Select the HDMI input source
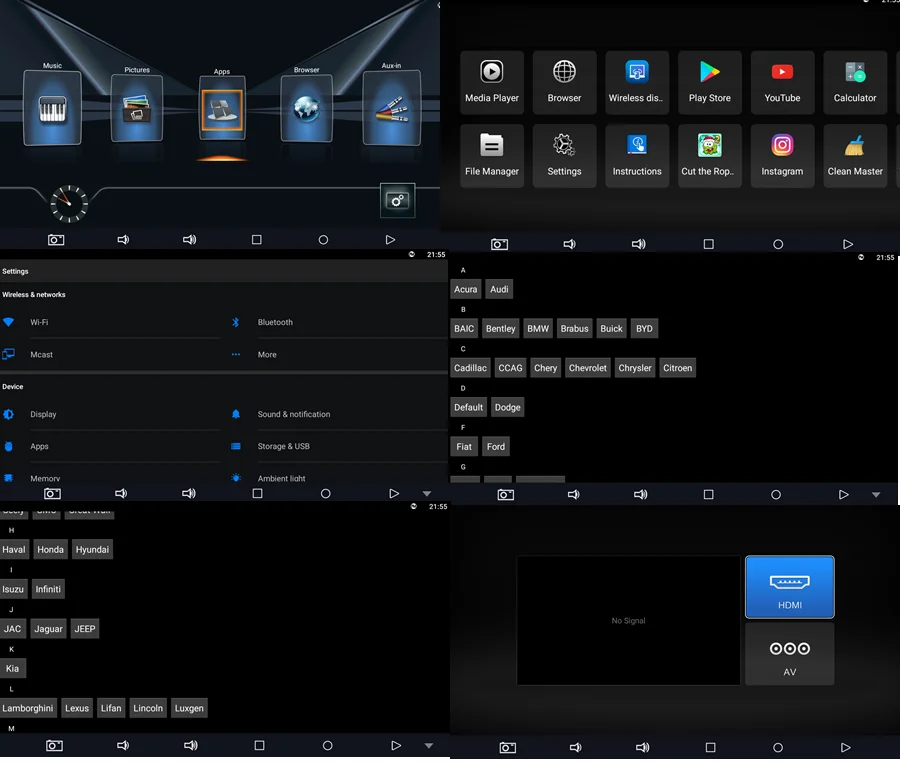The width and height of the screenshot is (900, 769). pyautogui.click(x=789, y=587)
